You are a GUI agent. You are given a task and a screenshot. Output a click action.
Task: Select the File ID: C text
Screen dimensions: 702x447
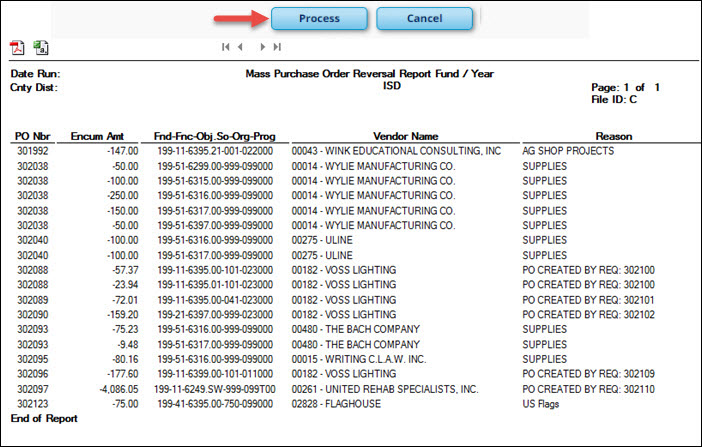pyautogui.click(x=614, y=99)
